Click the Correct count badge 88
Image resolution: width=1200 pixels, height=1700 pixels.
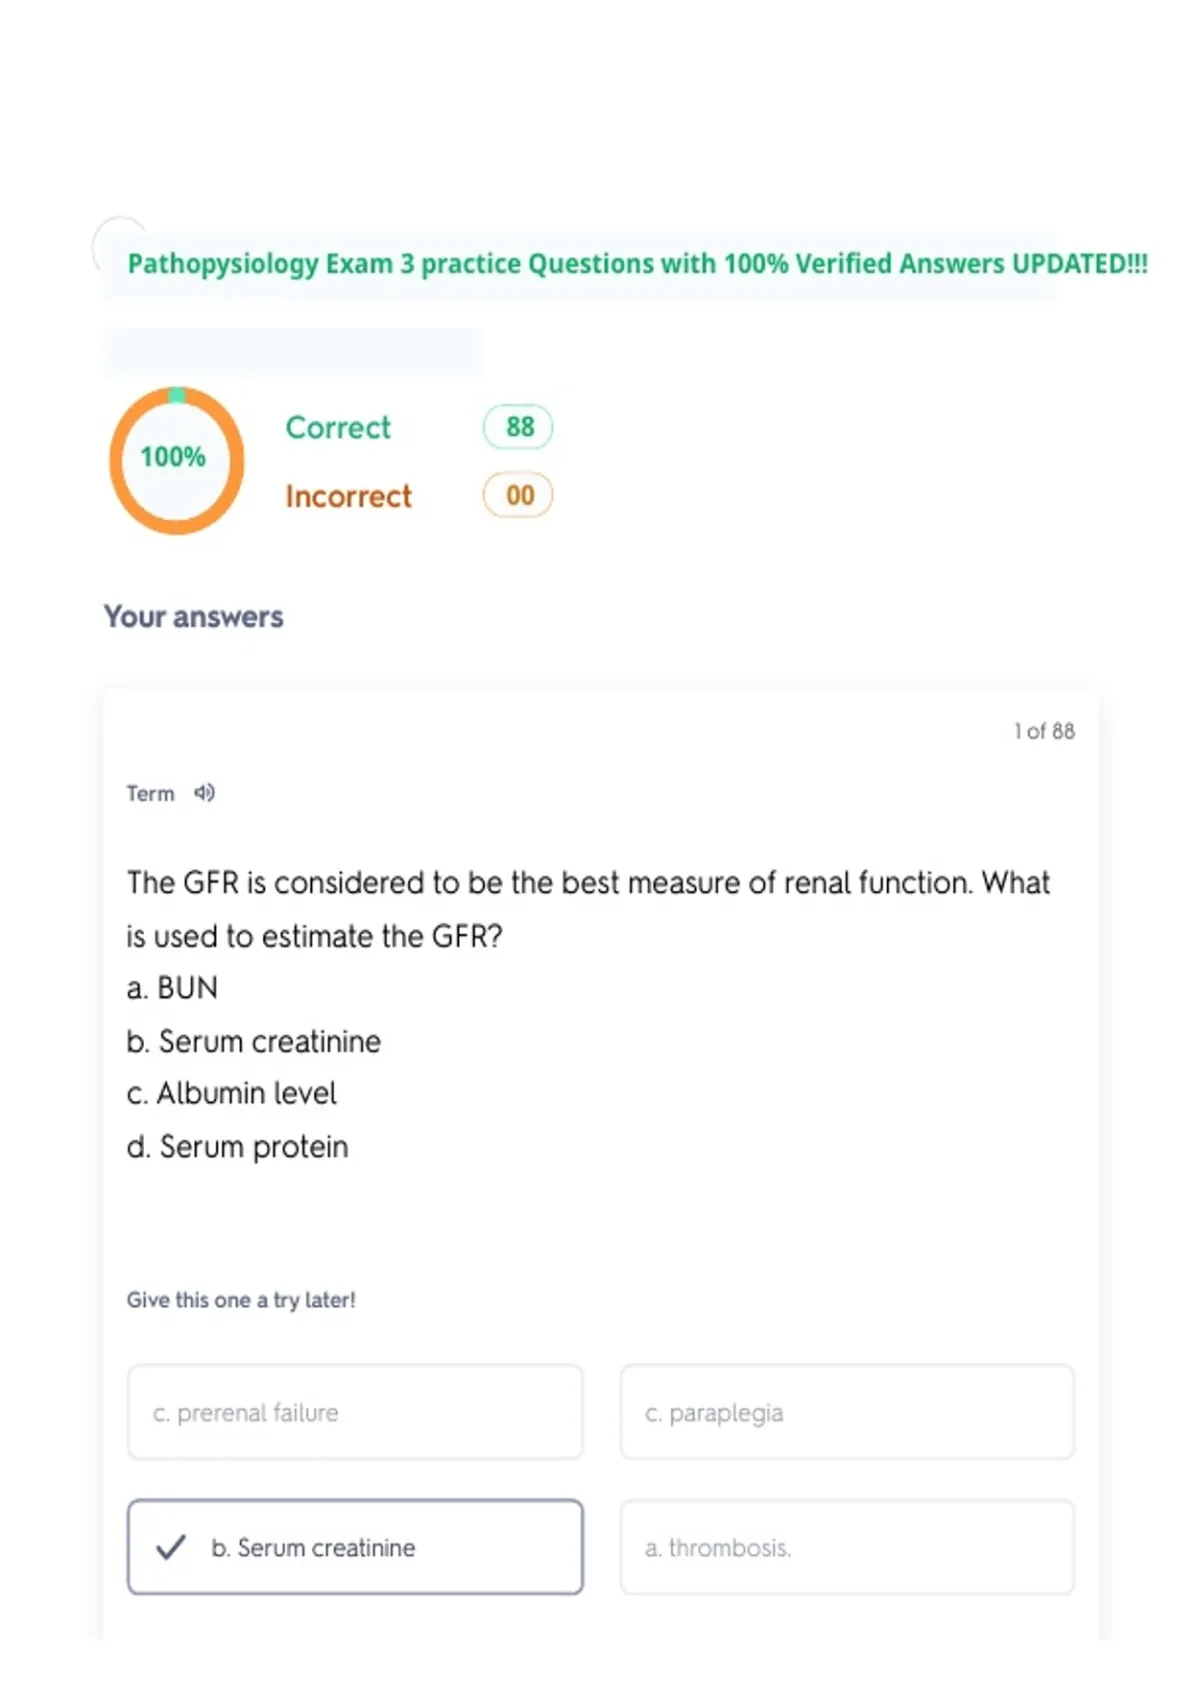(x=518, y=427)
